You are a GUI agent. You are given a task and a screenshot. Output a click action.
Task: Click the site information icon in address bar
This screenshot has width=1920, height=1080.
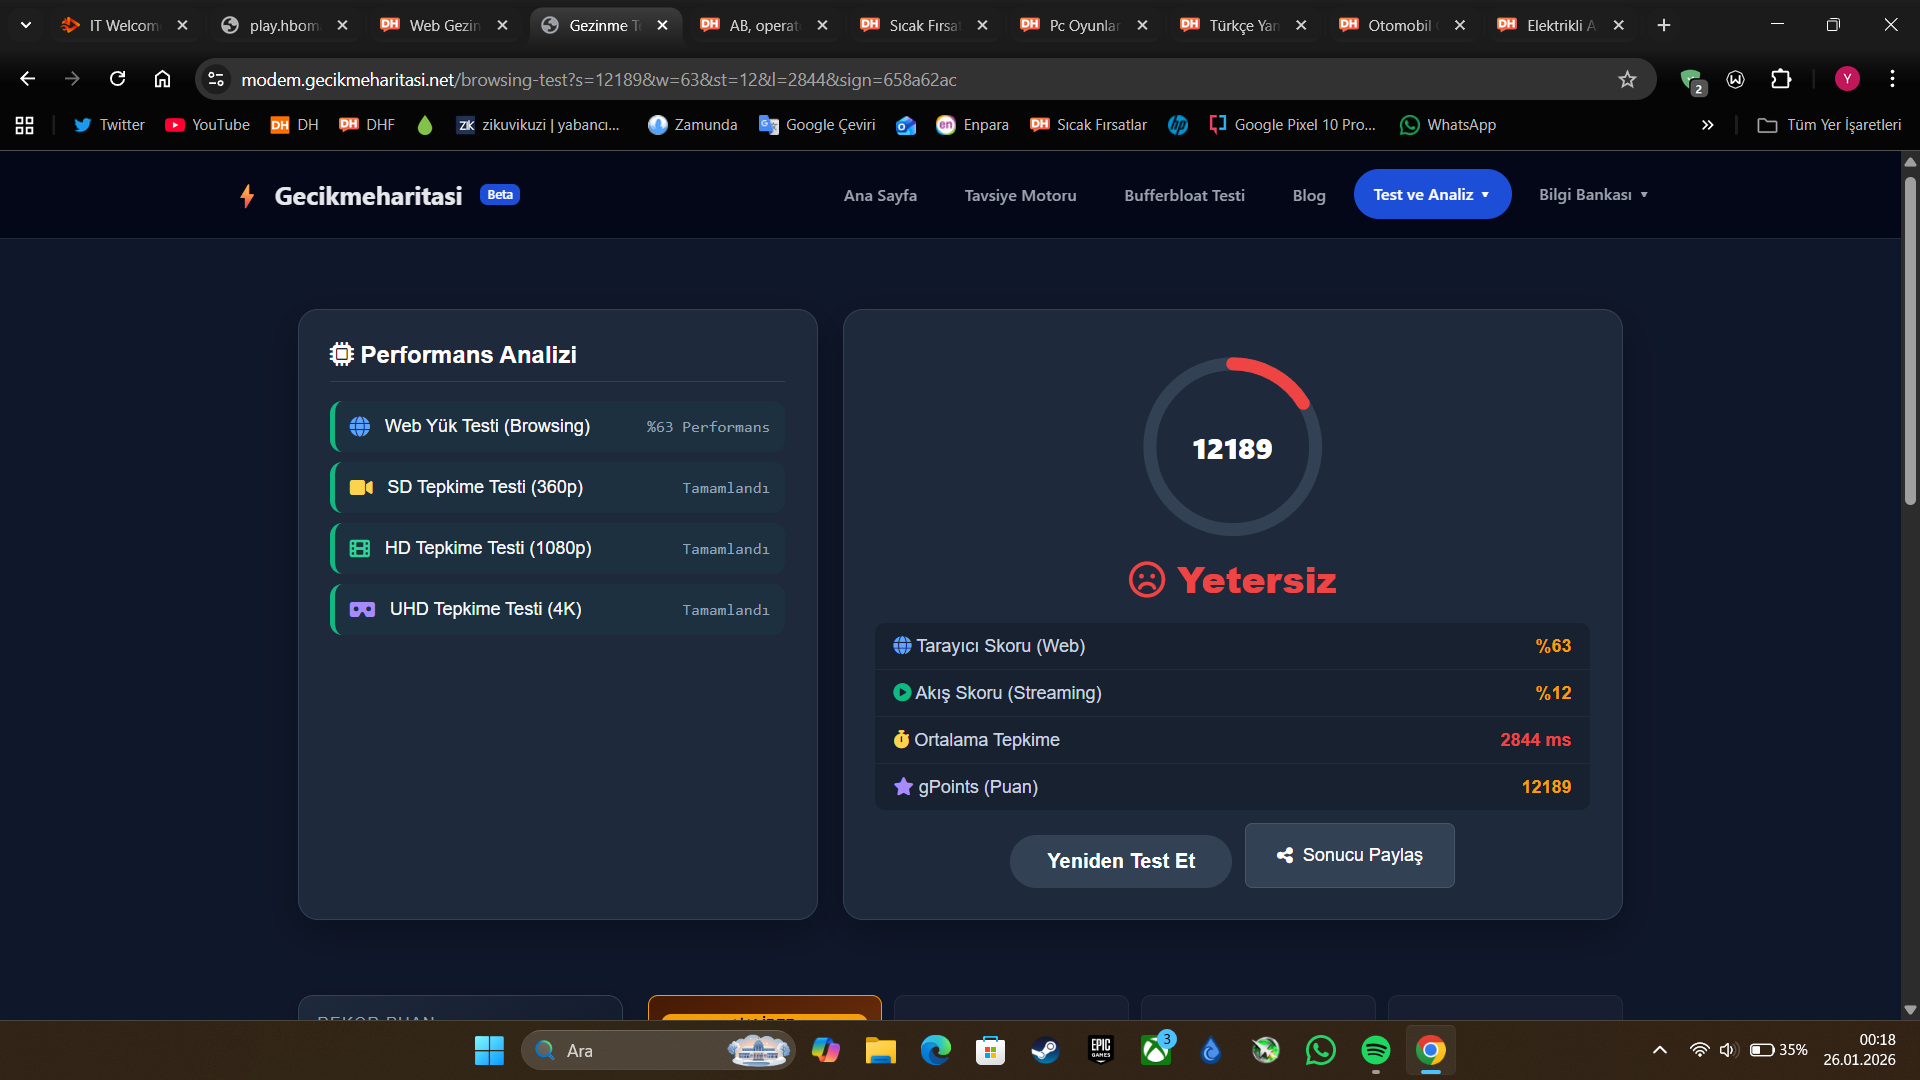click(216, 79)
